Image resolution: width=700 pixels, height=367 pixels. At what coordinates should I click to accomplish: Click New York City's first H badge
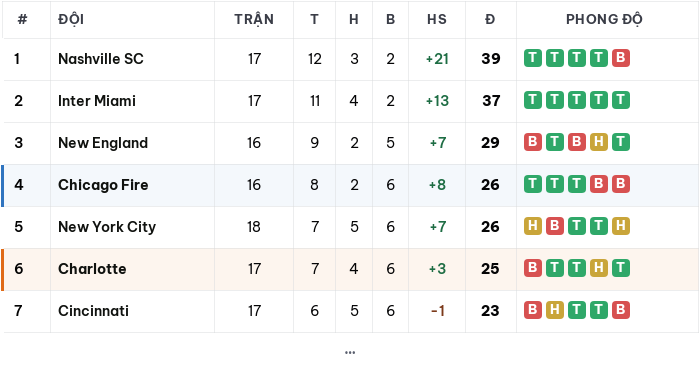(533, 226)
